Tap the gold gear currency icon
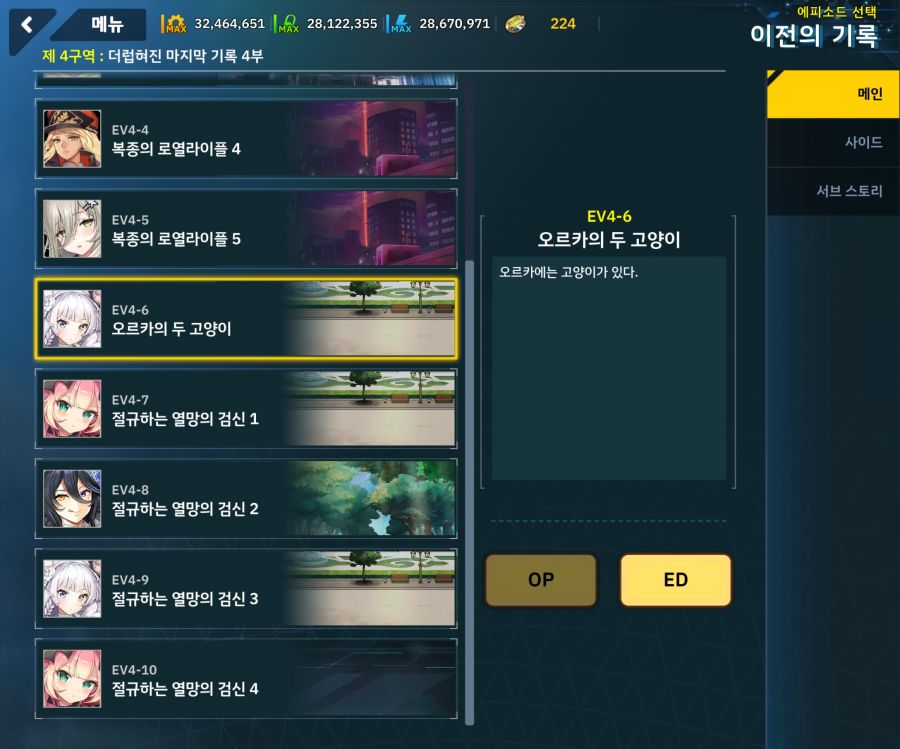The width and height of the screenshot is (900, 749). pyautogui.click(x=174, y=24)
